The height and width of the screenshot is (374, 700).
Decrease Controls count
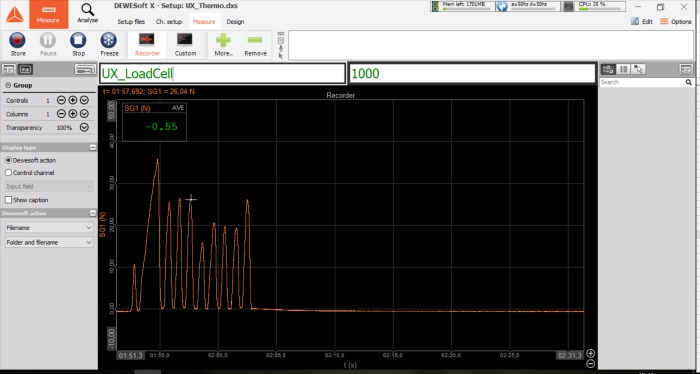pyautogui.click(x=61, y=100)
